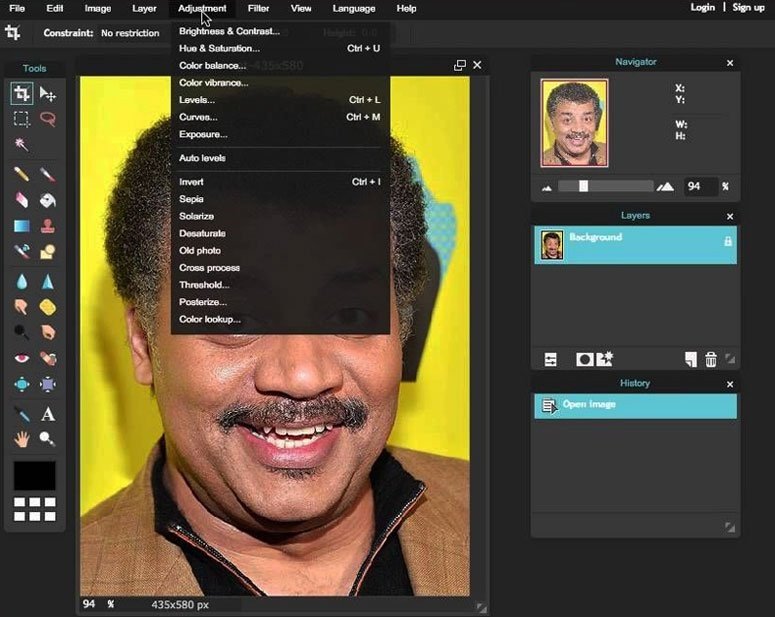The height and width of the screenshot is (617, 775).
Task: Select Color balance menu entry
Action: click(x=280, y=66)
